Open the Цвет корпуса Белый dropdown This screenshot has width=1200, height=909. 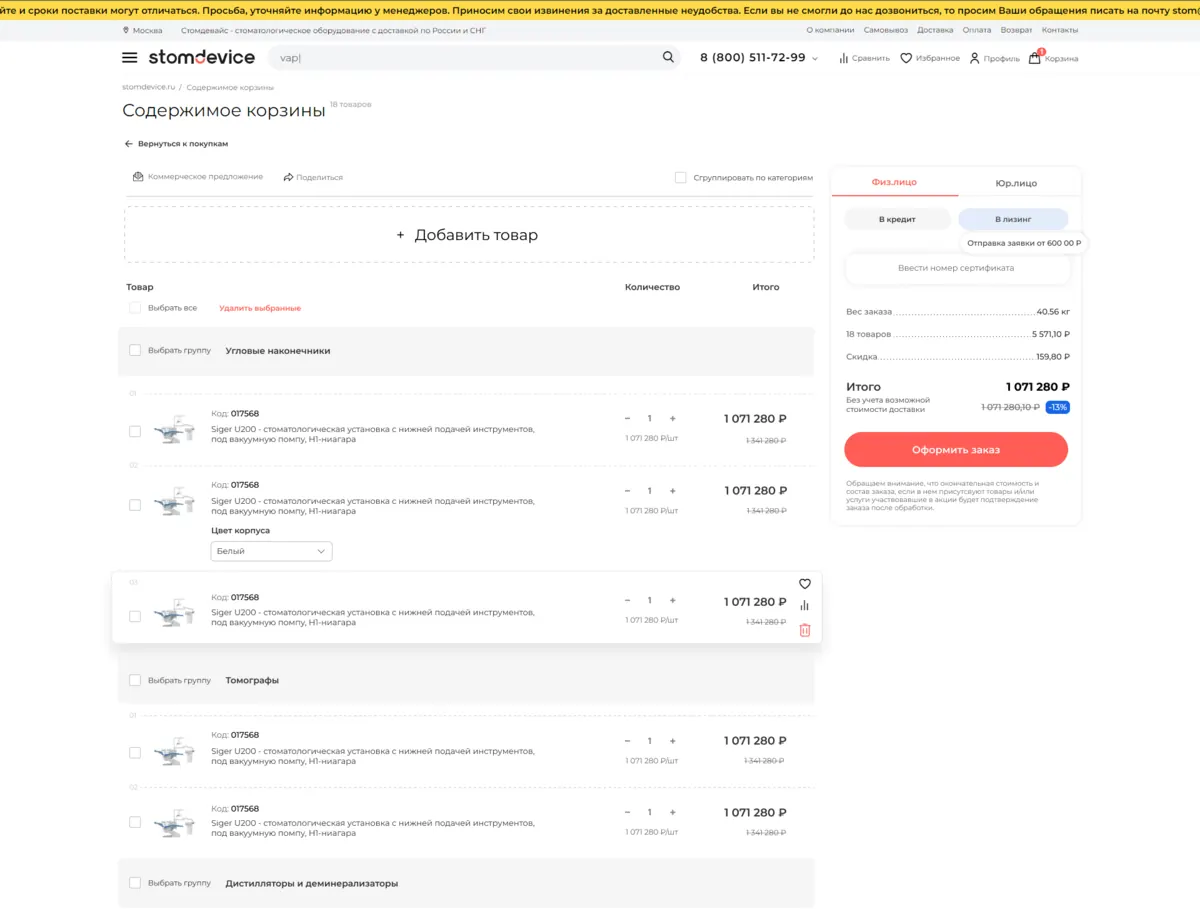(271, 551)
